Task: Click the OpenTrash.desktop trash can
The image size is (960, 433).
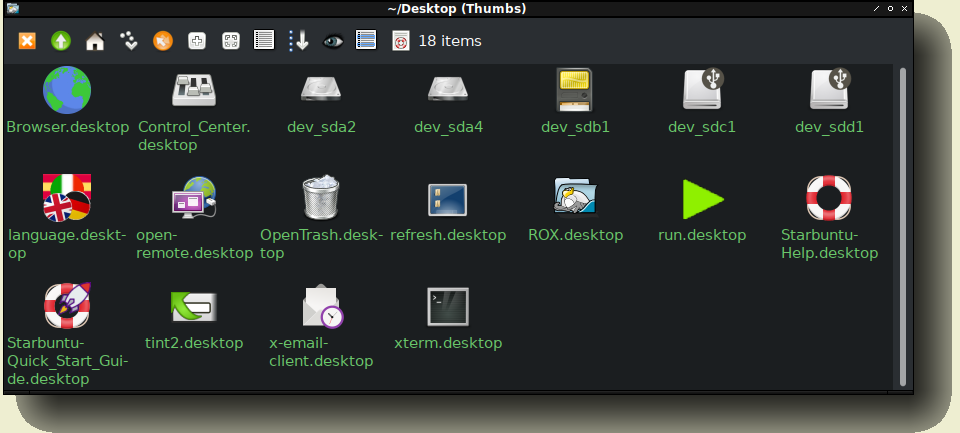Action: pyautogui.click(x=321, y=198)
